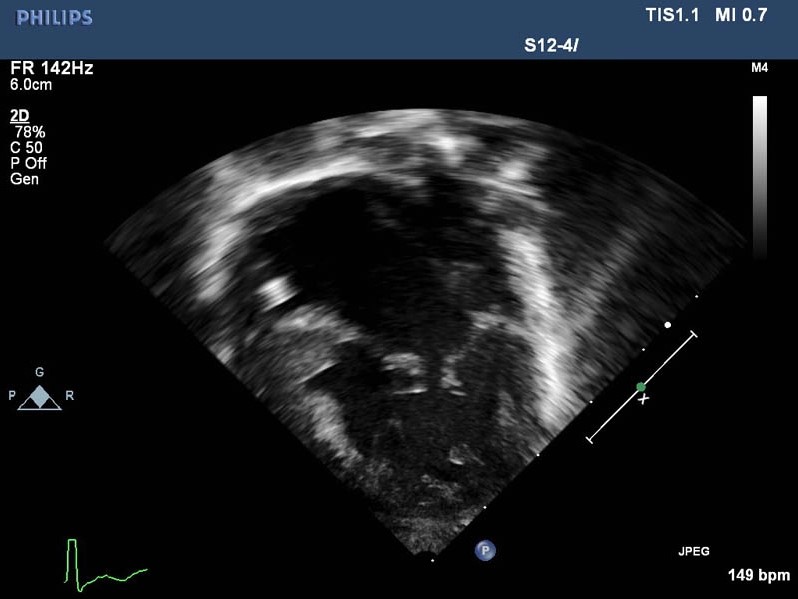Select the underlined 2D mode label
798x599 pixels.
pyautogui.click(x=19, y=116)
